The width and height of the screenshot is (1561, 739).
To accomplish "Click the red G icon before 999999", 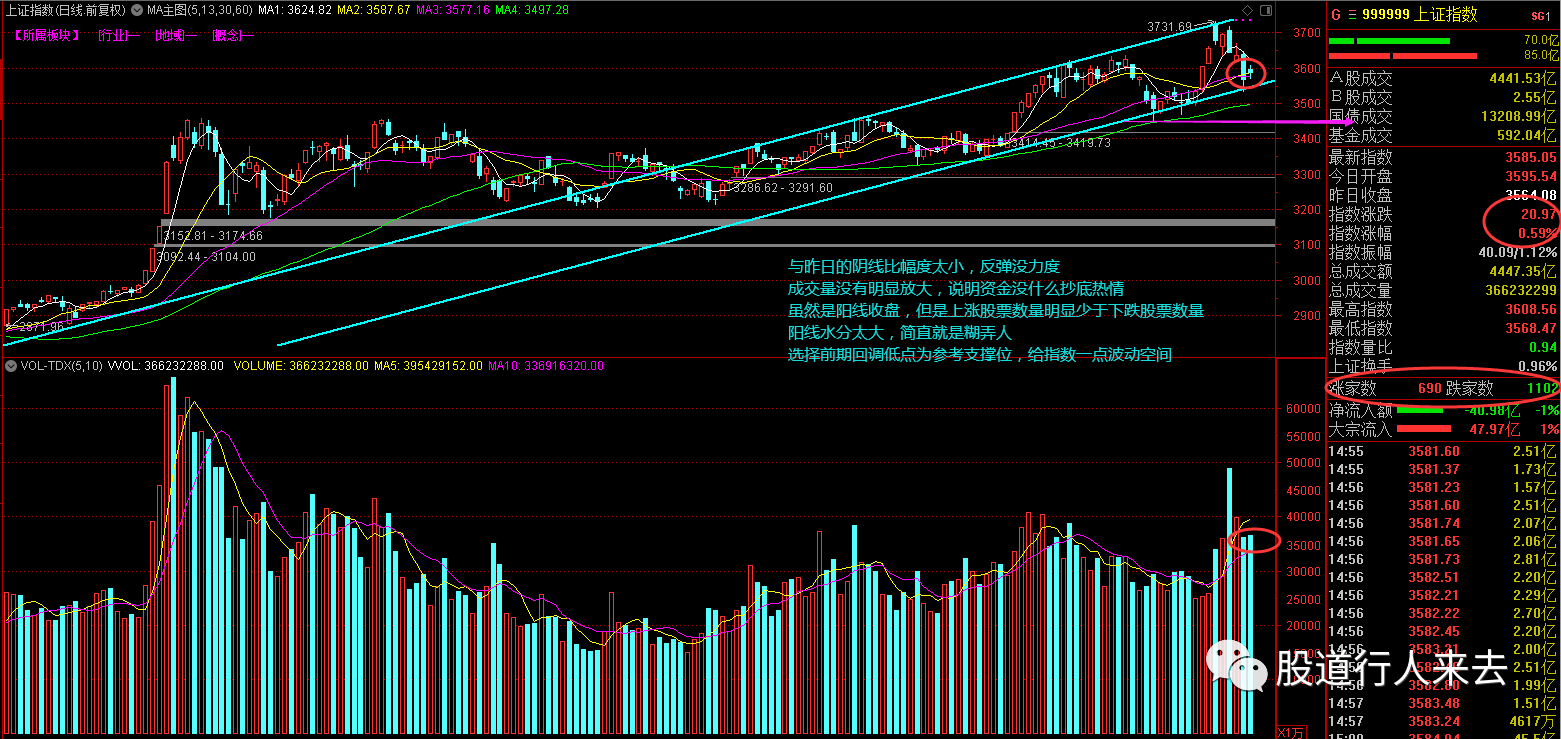I will pos(1335,14).
